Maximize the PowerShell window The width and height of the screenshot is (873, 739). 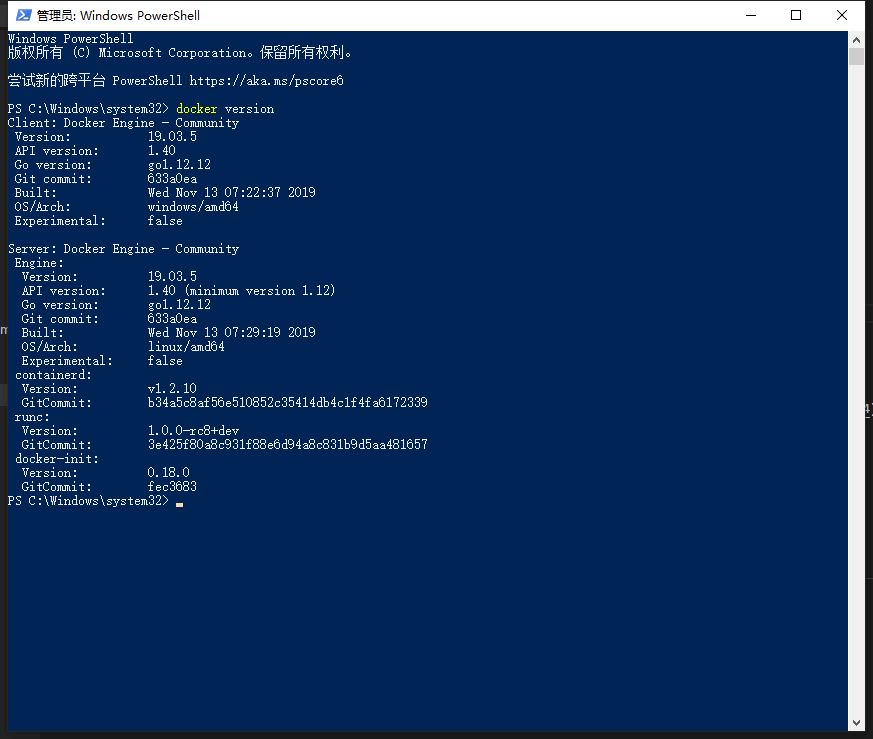[796, 15]
